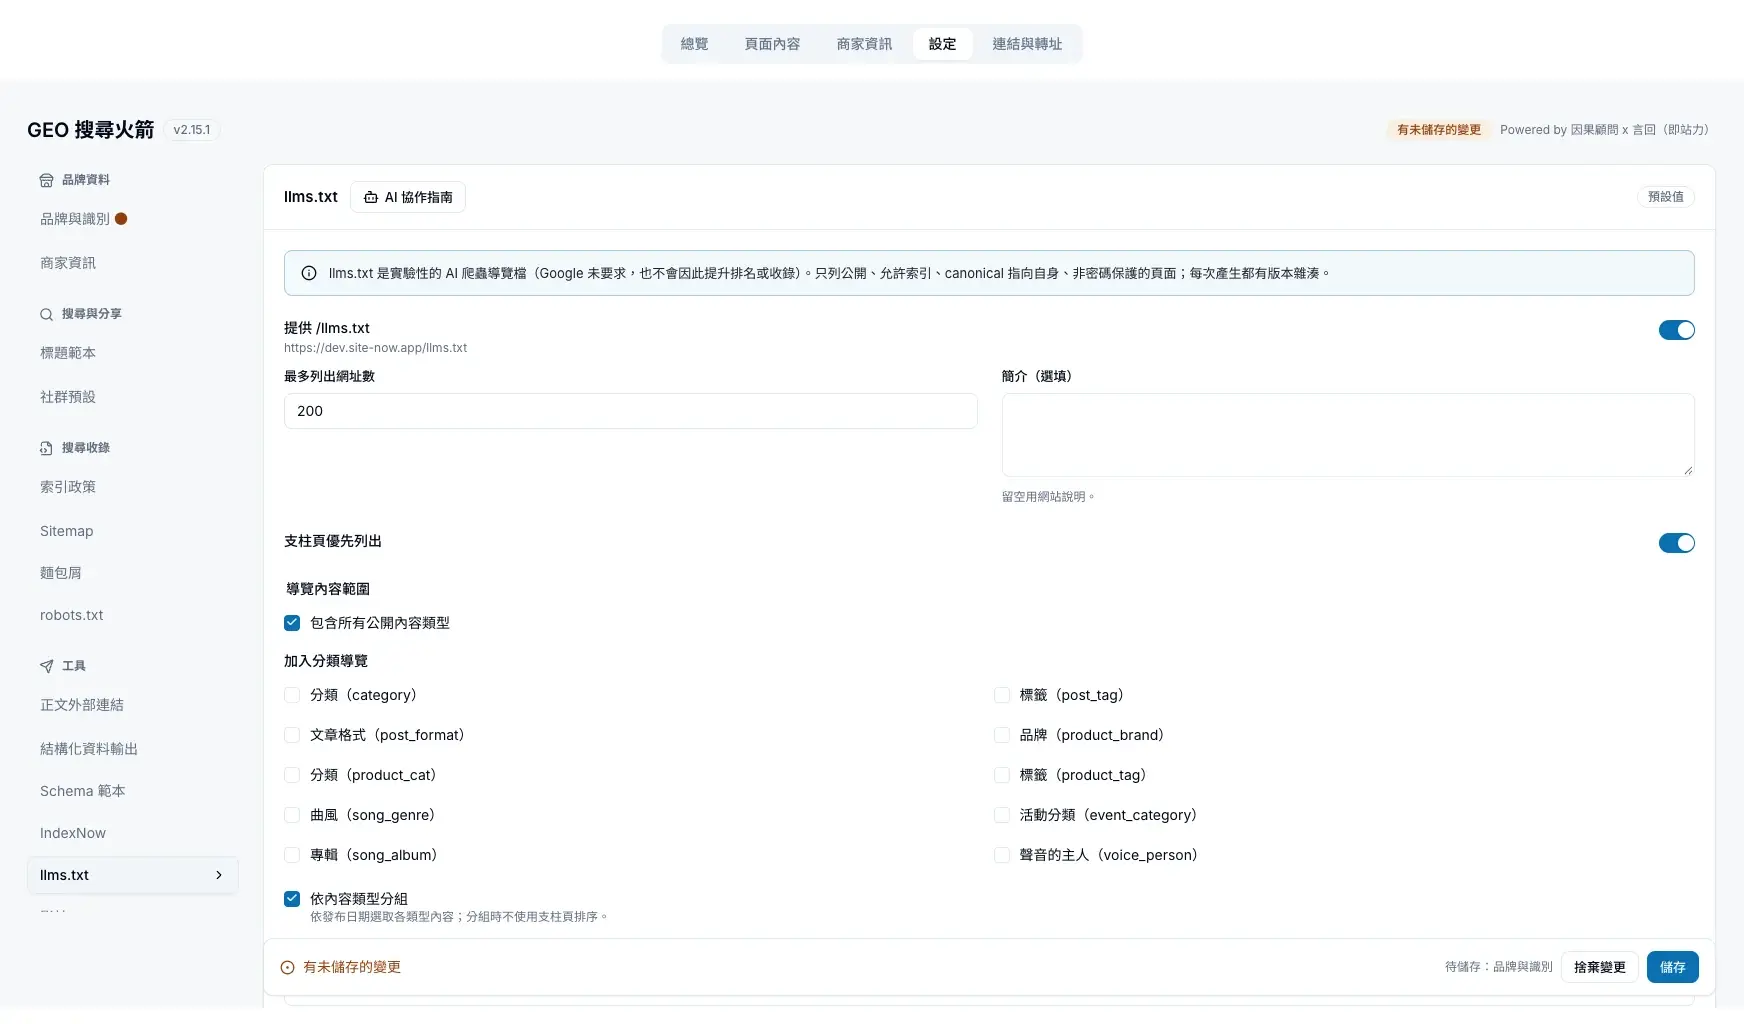
Task: Click the search icon beside 搜尋與分享
Action: (46, 314)
